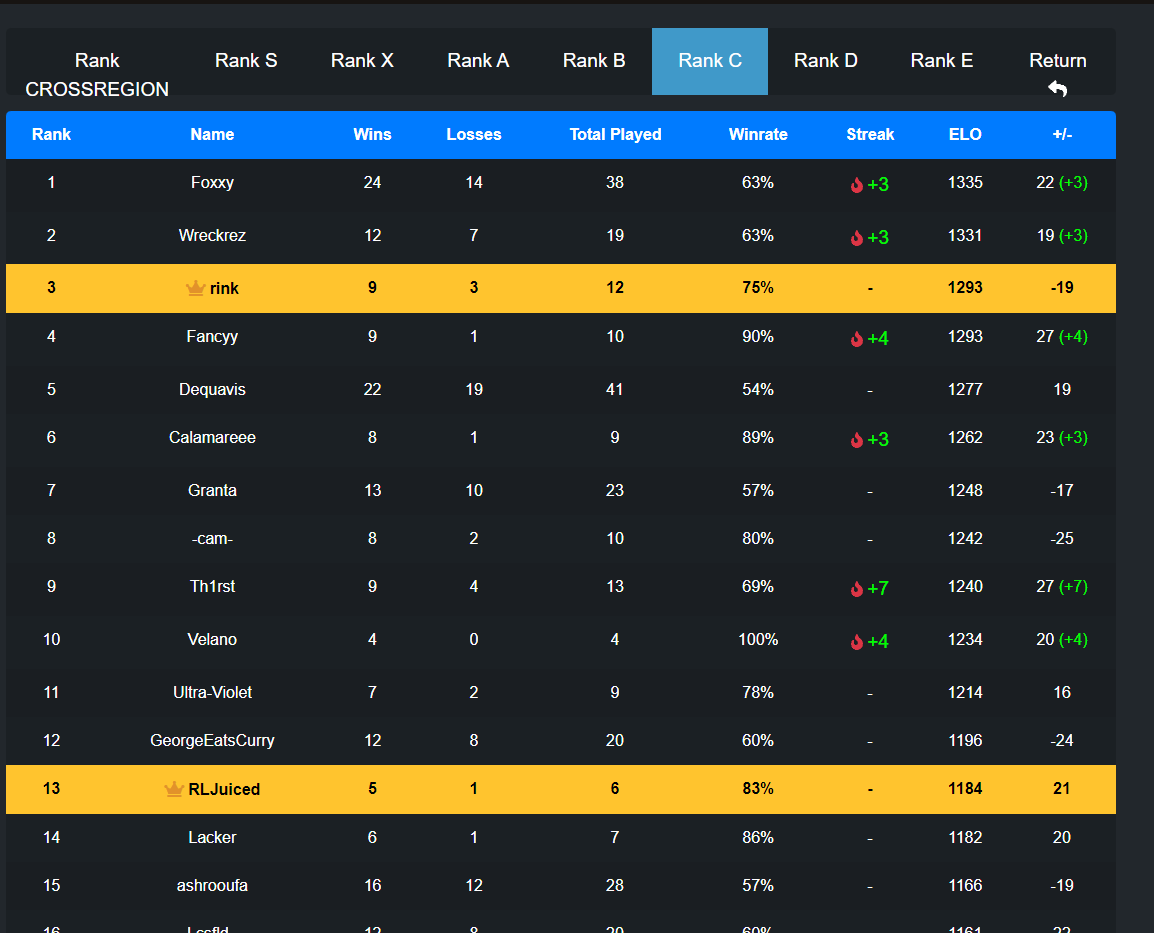Viewport: 1154px width, 933px height.
Task: Click player name Foxxy
Action: click(x=212, y=182)
